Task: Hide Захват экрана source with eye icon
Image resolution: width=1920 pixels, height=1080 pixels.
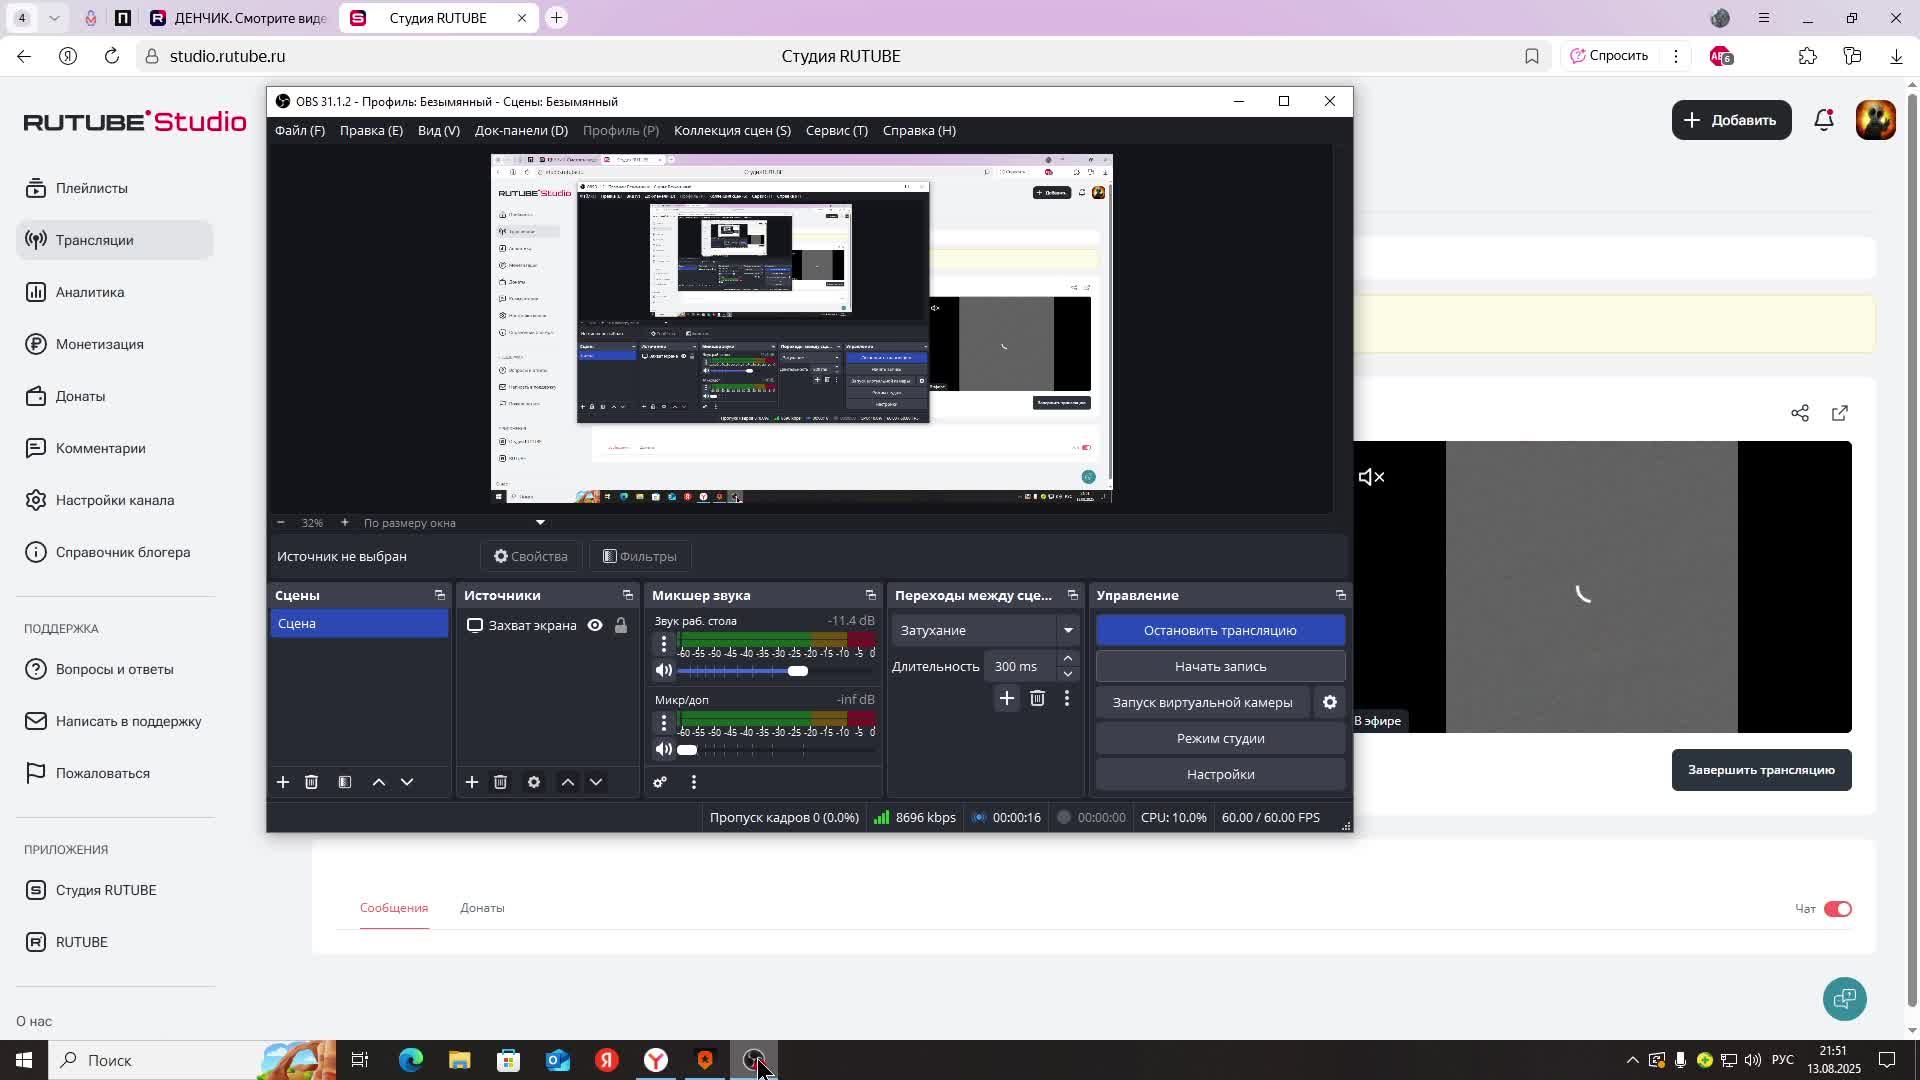Action: click(595, 625)
